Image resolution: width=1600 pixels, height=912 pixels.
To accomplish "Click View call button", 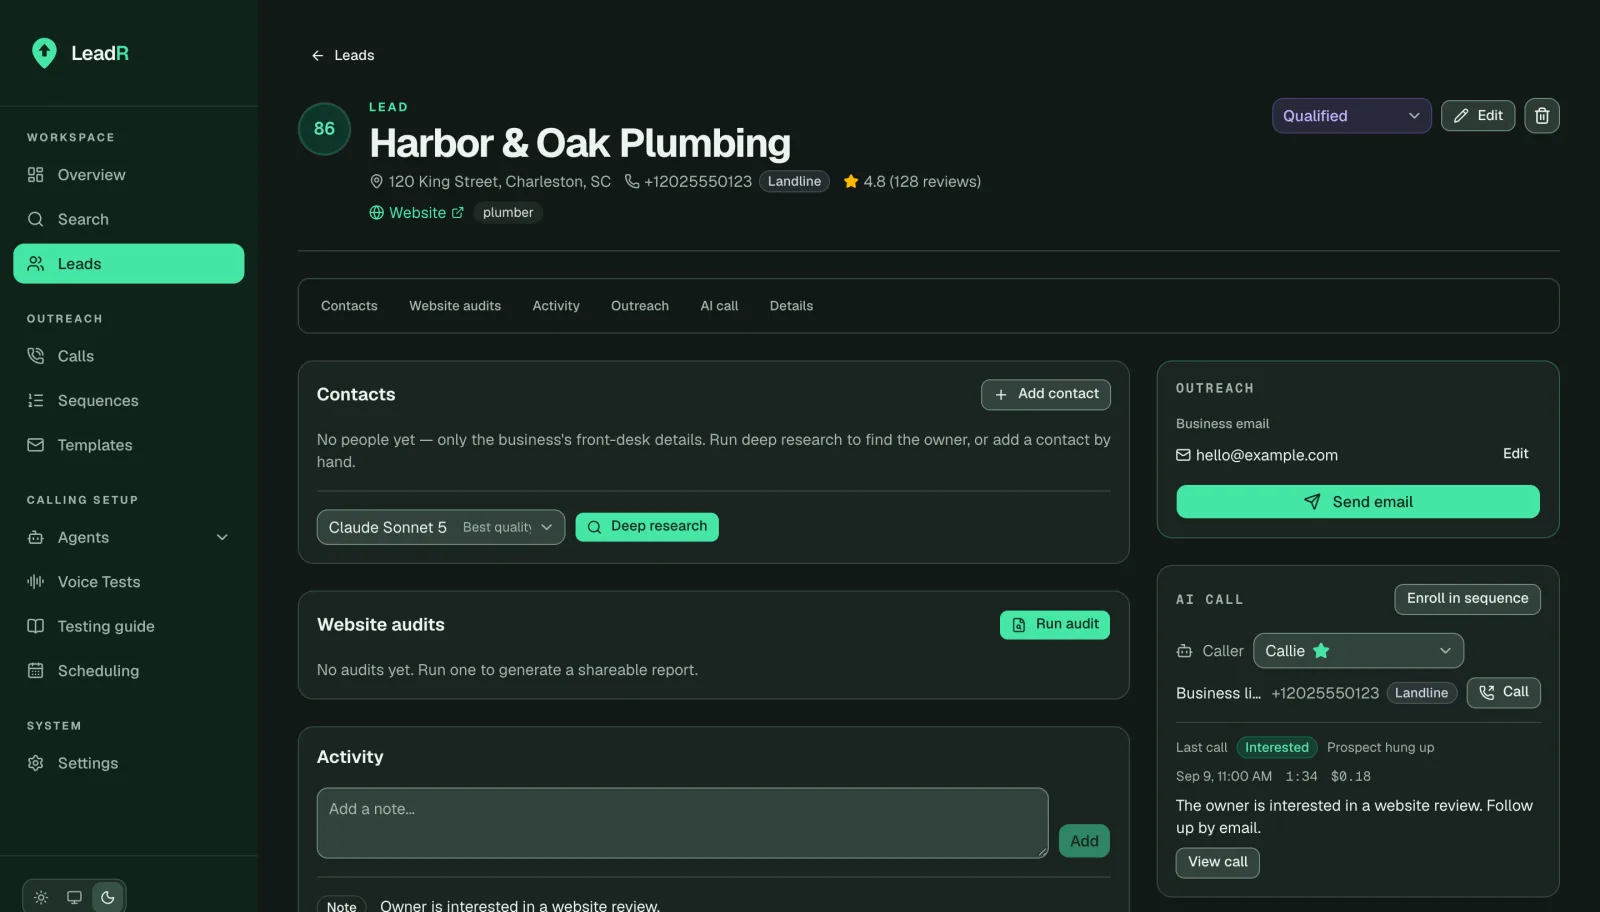I will (x=1217, y=863).
